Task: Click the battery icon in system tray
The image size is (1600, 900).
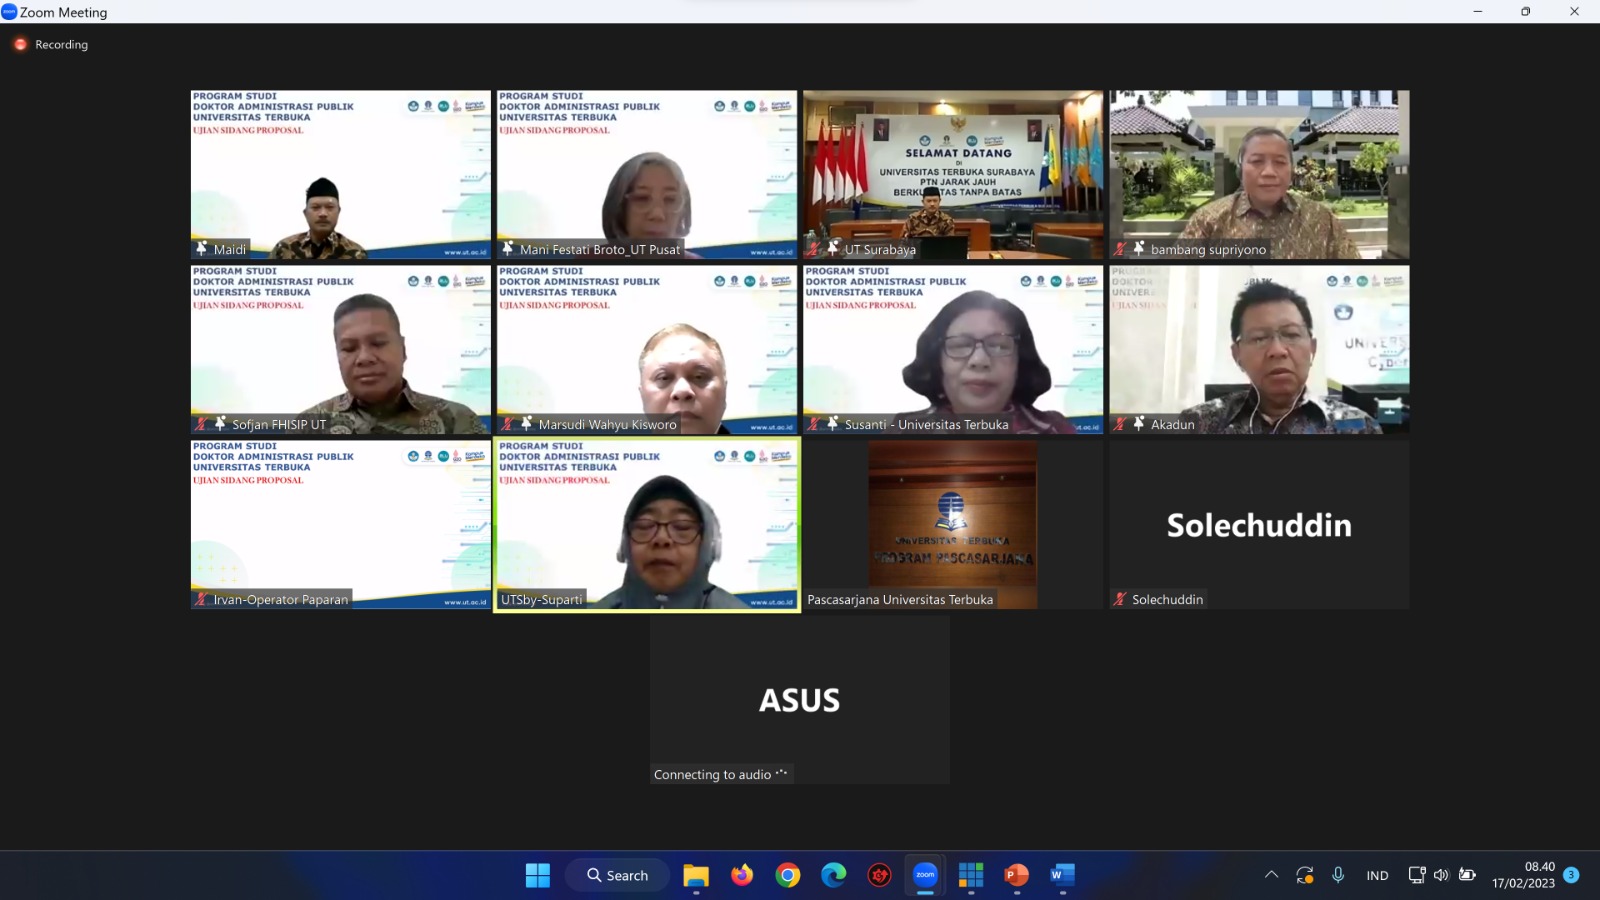Action: click(x=1467, y=875)
